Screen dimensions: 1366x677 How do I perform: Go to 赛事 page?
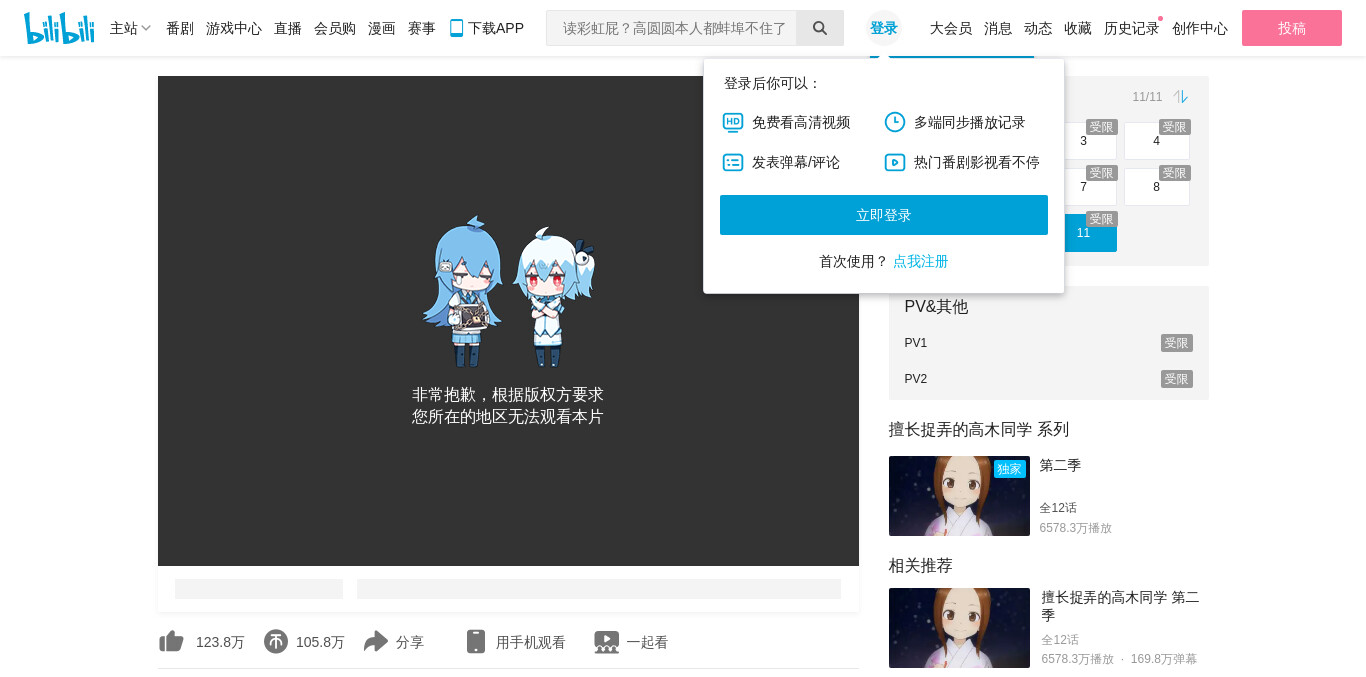pyautogui.click(x=422, y=28)
